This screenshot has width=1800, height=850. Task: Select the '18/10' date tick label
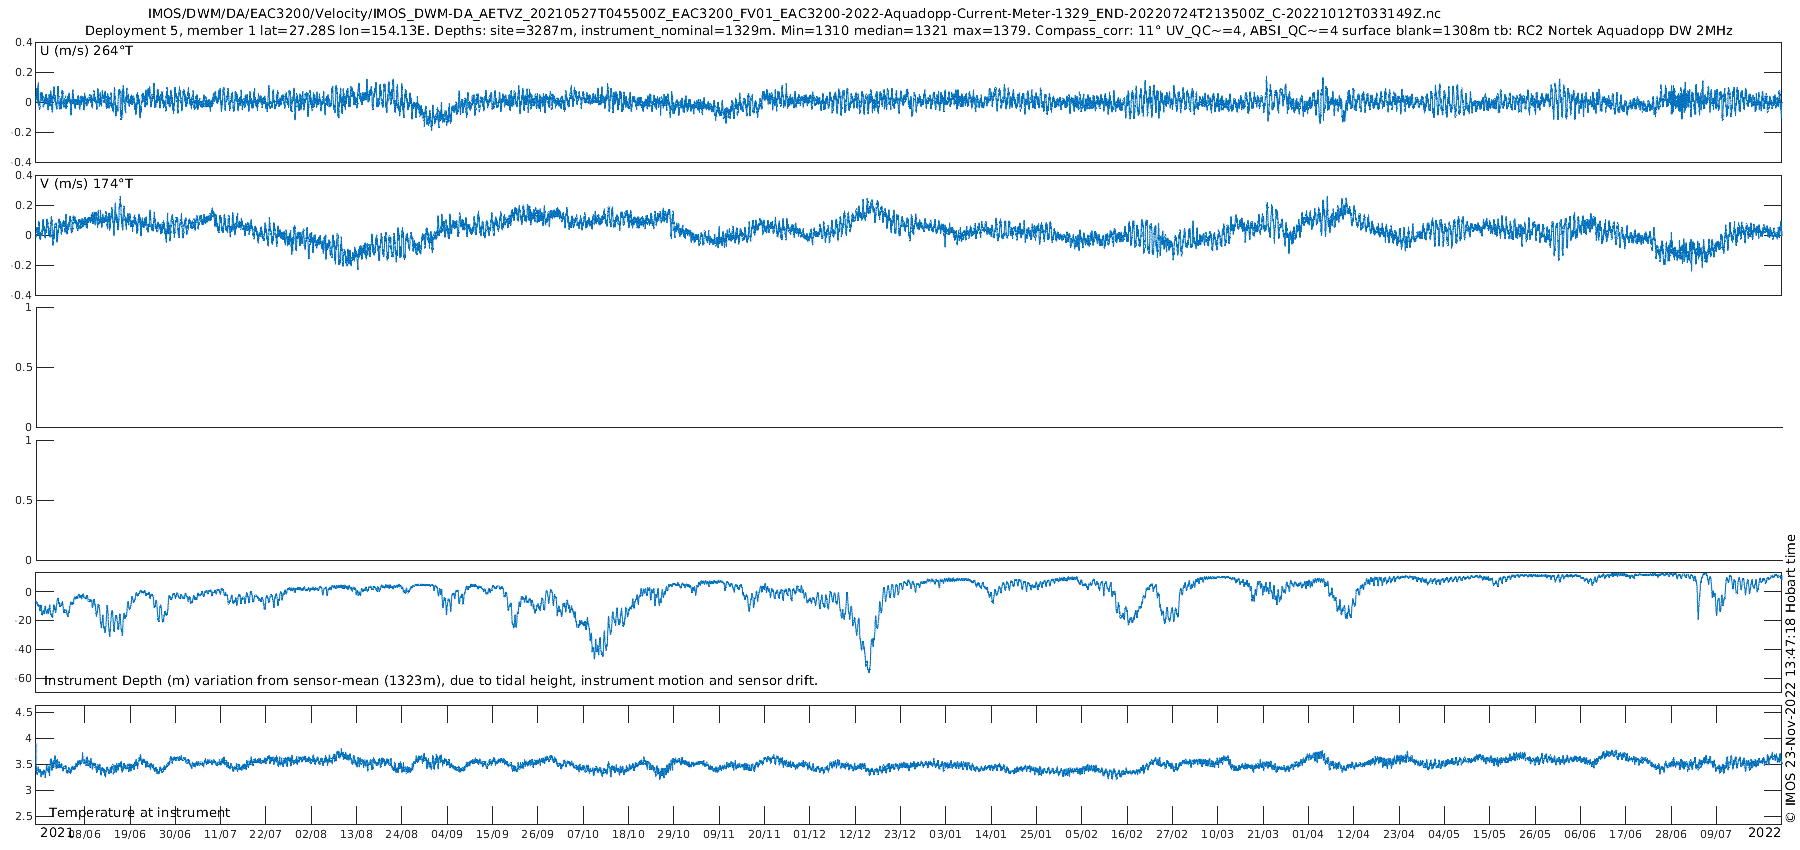(x=628, y=834)
